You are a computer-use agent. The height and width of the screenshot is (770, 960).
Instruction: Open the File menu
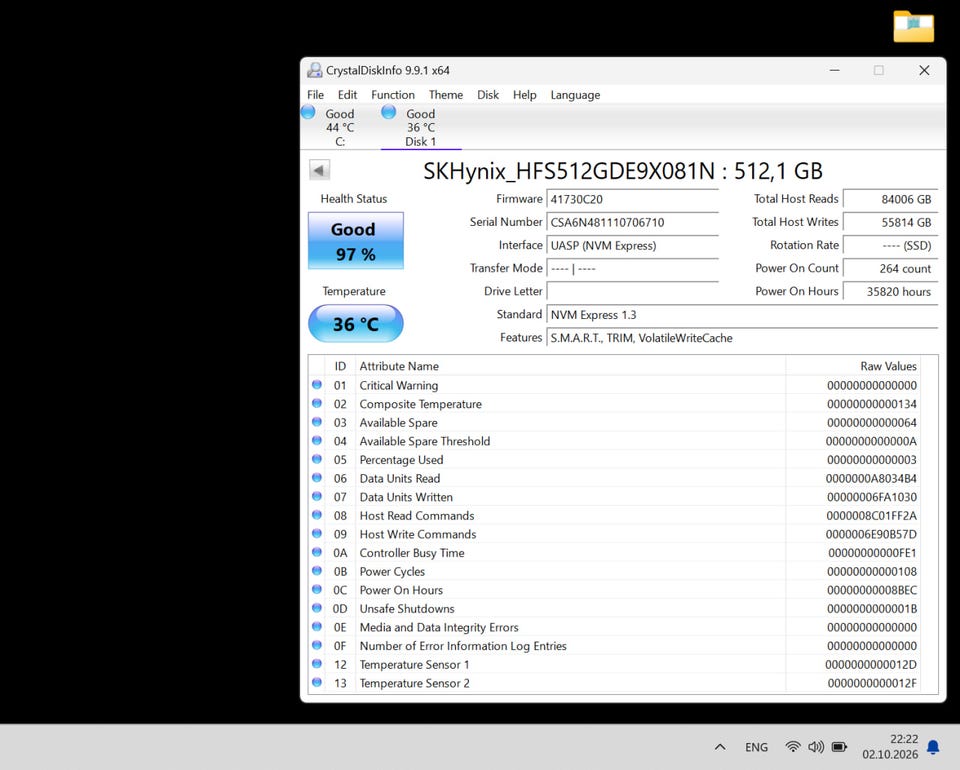tap(315, 95)
